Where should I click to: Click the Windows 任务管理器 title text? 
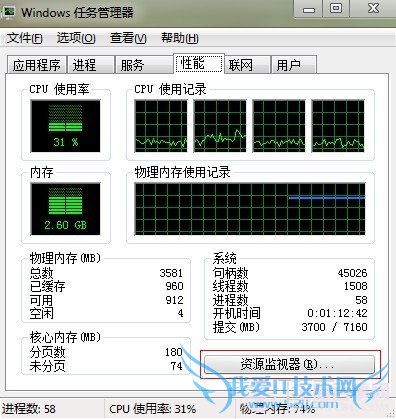[x=77, y=13]
